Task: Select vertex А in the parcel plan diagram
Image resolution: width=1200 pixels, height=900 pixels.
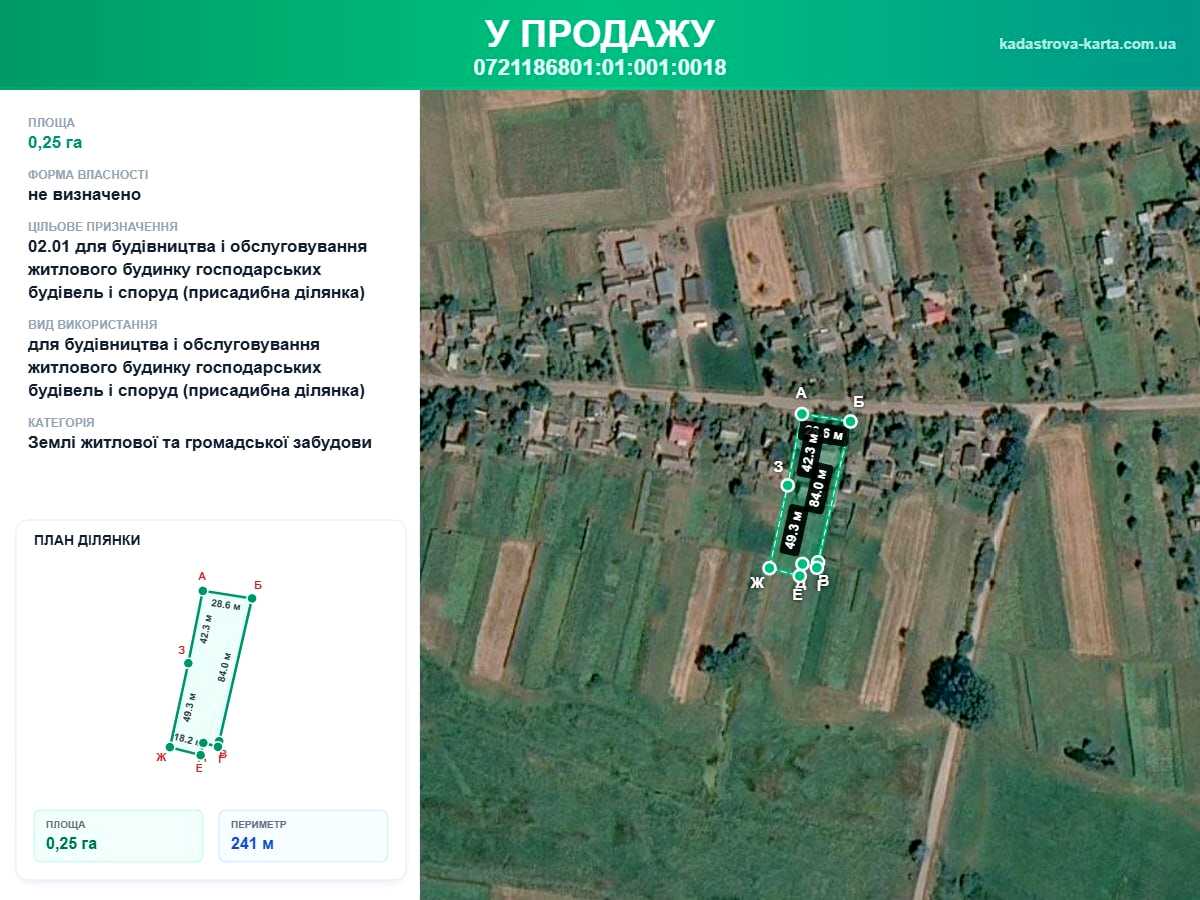Action: [202, 591]
